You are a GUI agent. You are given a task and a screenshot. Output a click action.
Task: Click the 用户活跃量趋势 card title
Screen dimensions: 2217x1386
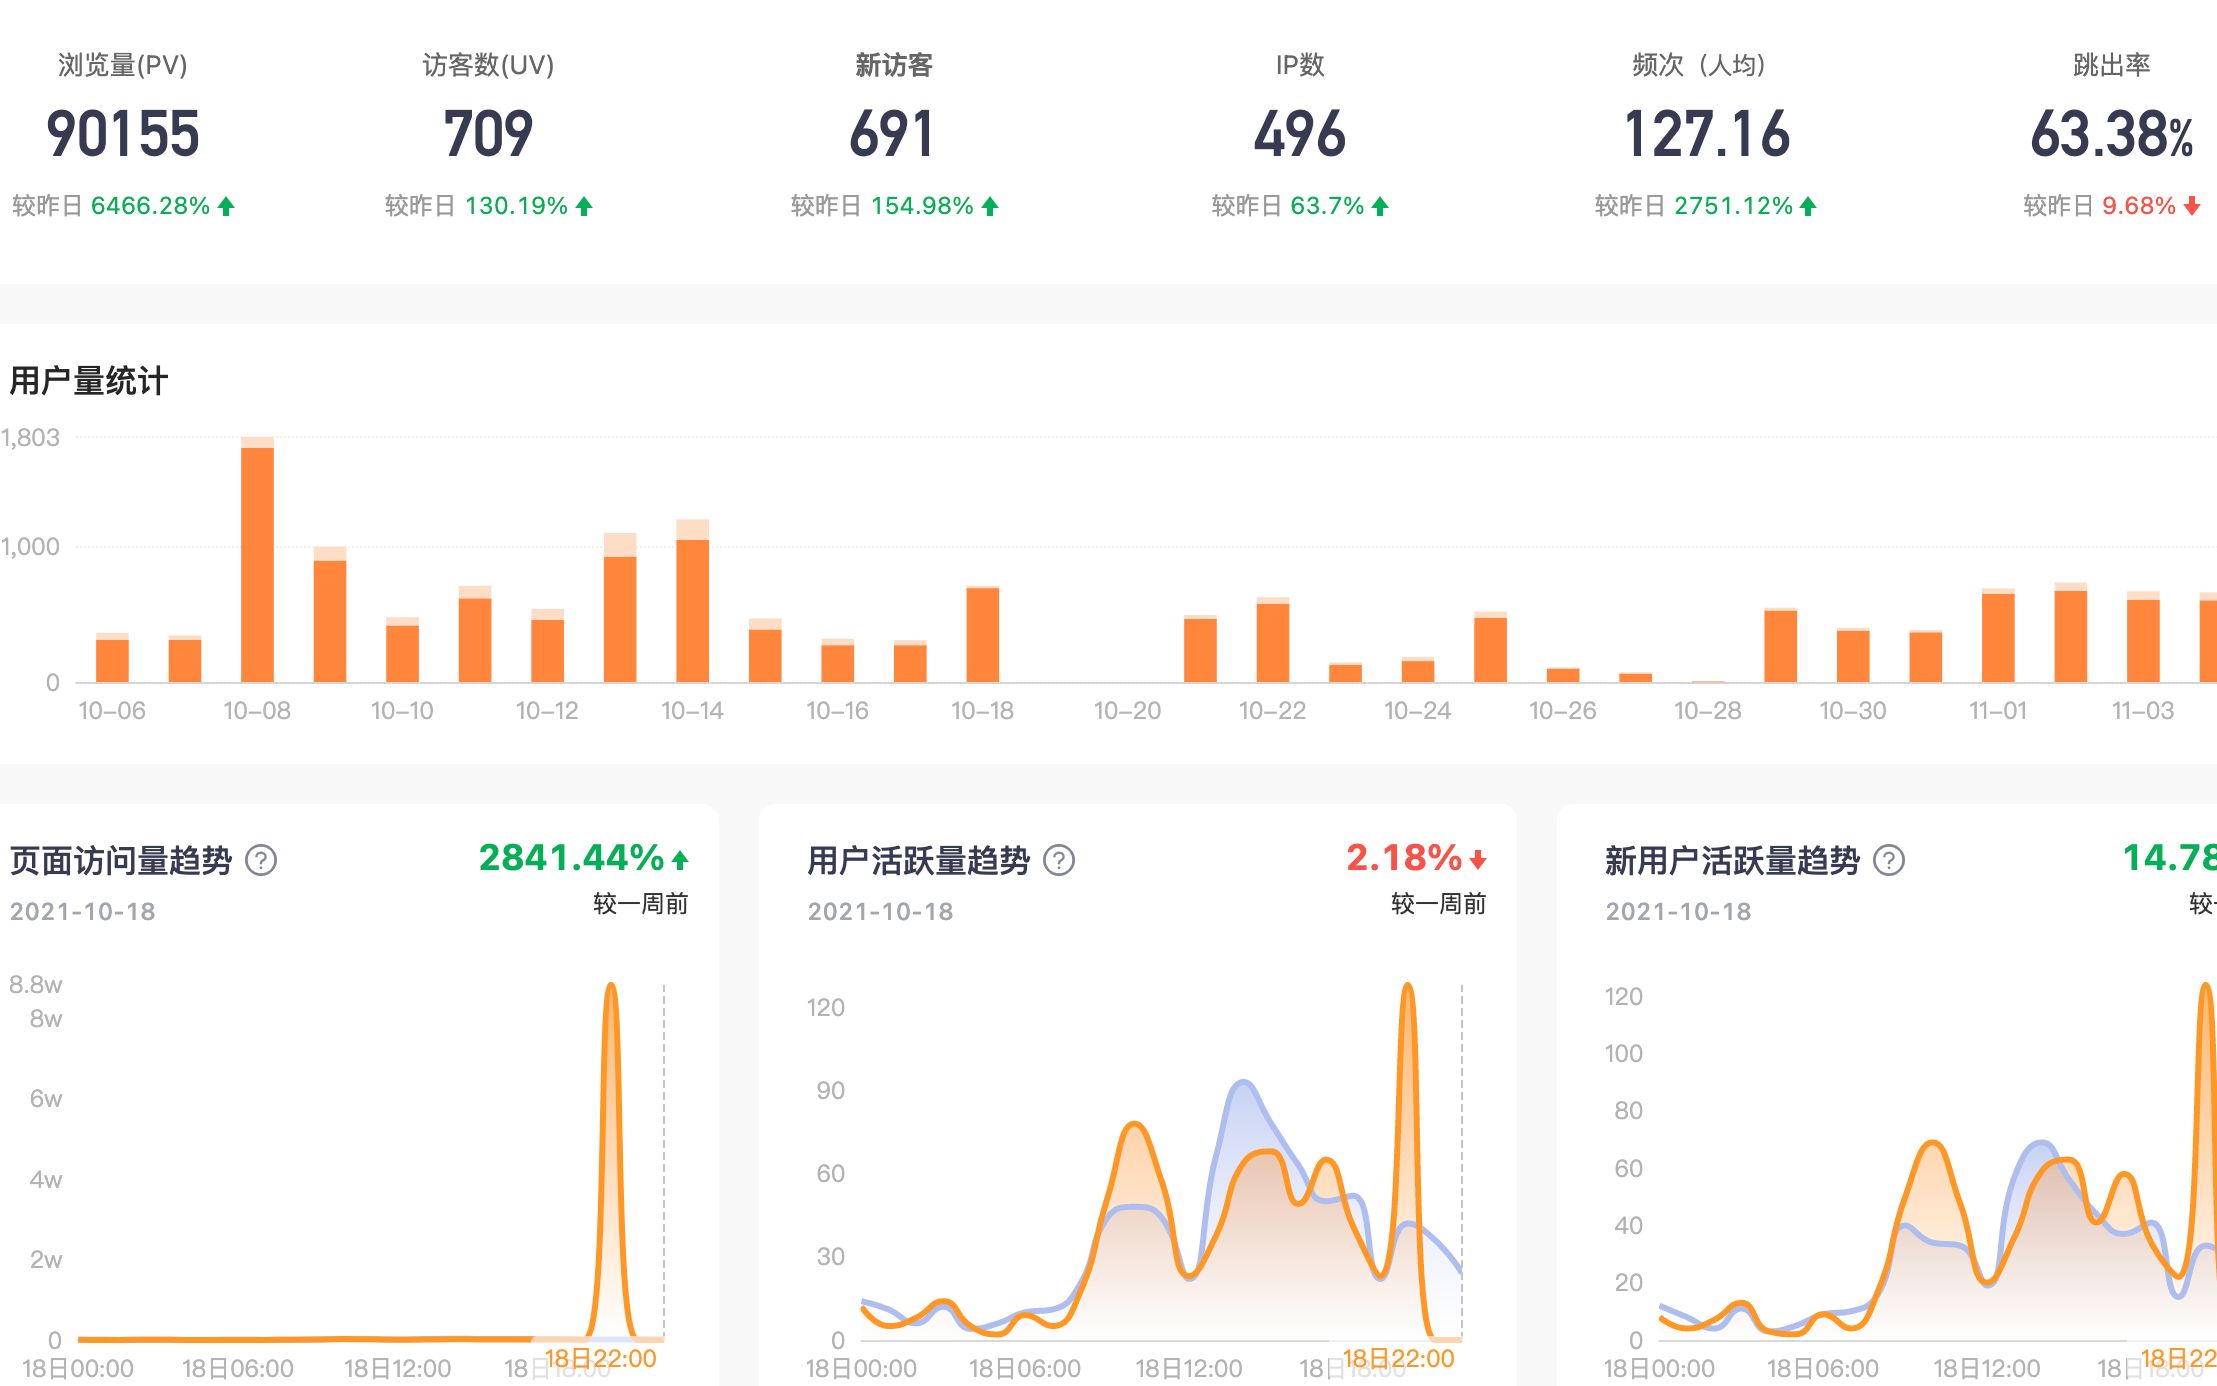918,860
